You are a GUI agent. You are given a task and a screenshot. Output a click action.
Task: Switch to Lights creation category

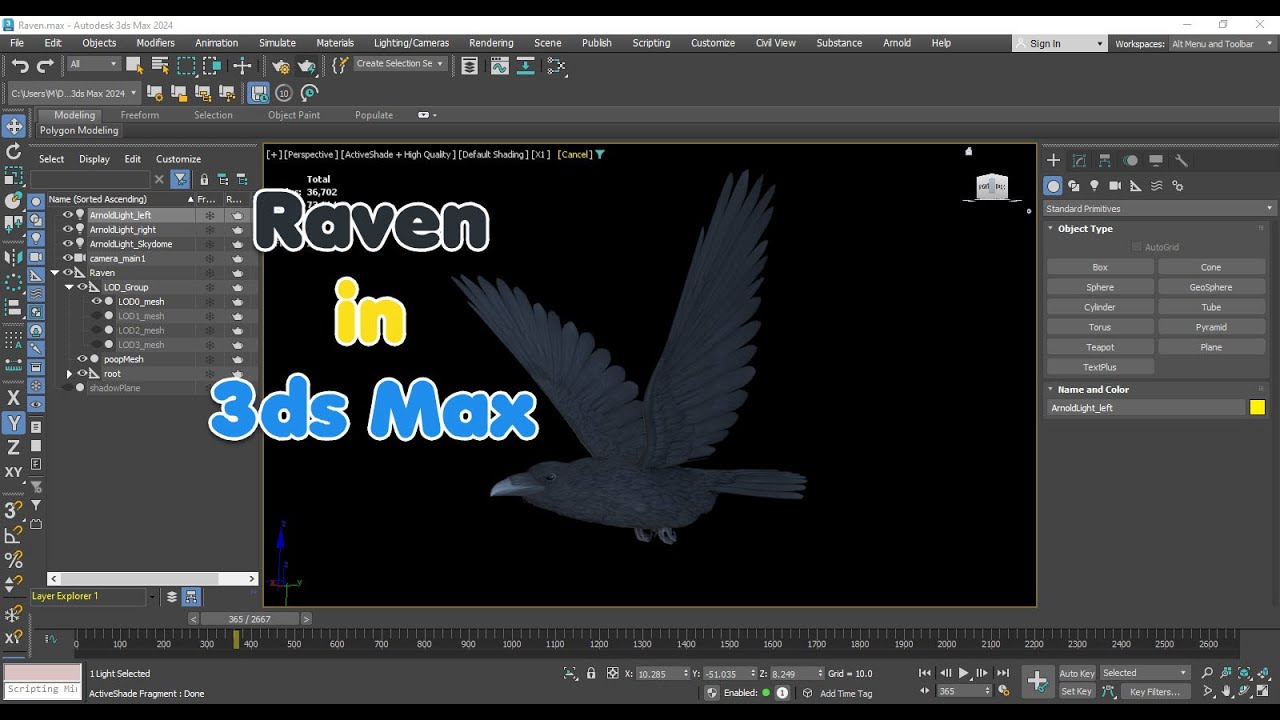click(1094, 186)
